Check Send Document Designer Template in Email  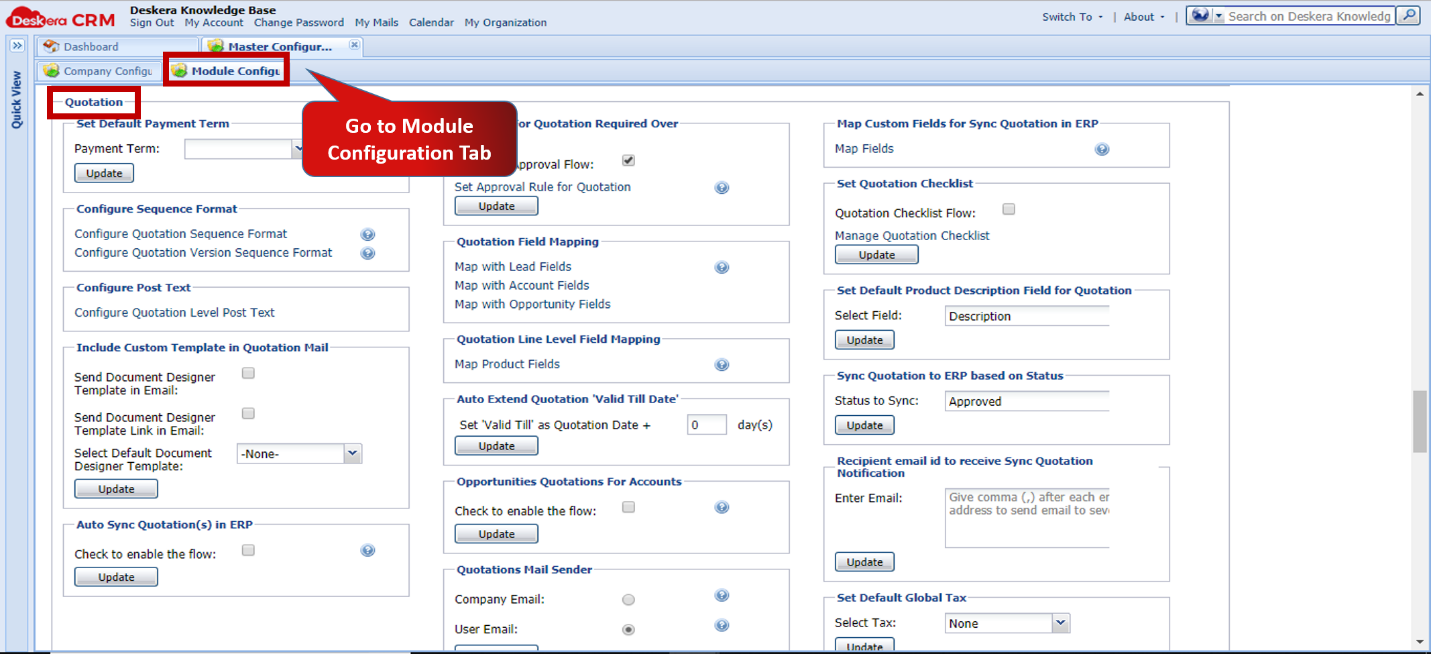click(x=247, y=373)
